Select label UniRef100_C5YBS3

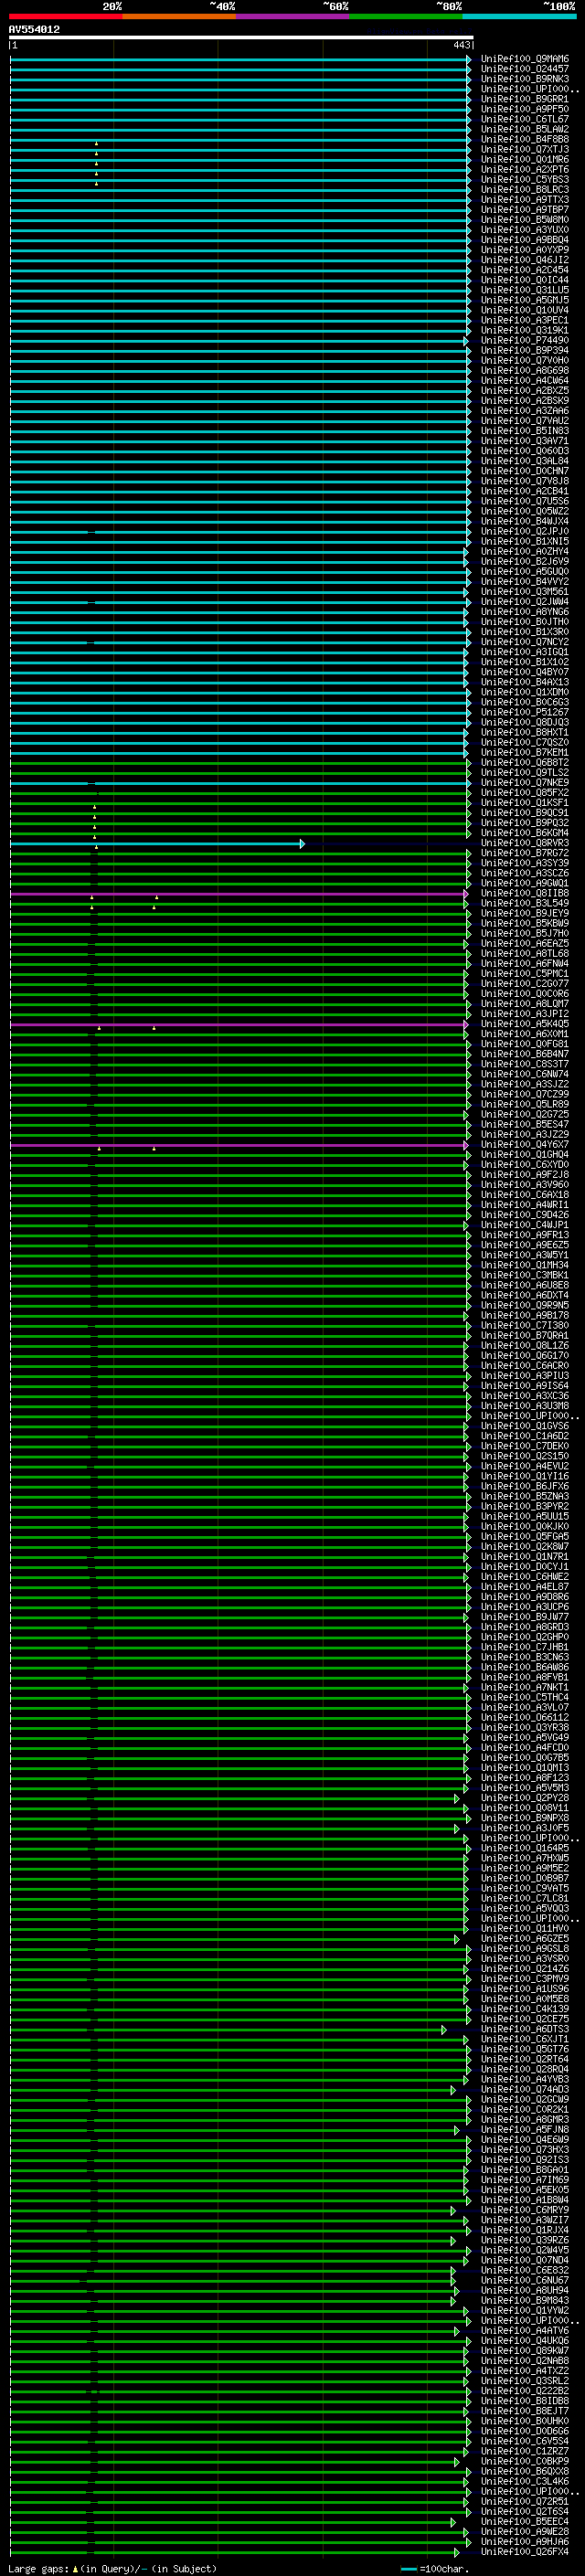(524, 179)
